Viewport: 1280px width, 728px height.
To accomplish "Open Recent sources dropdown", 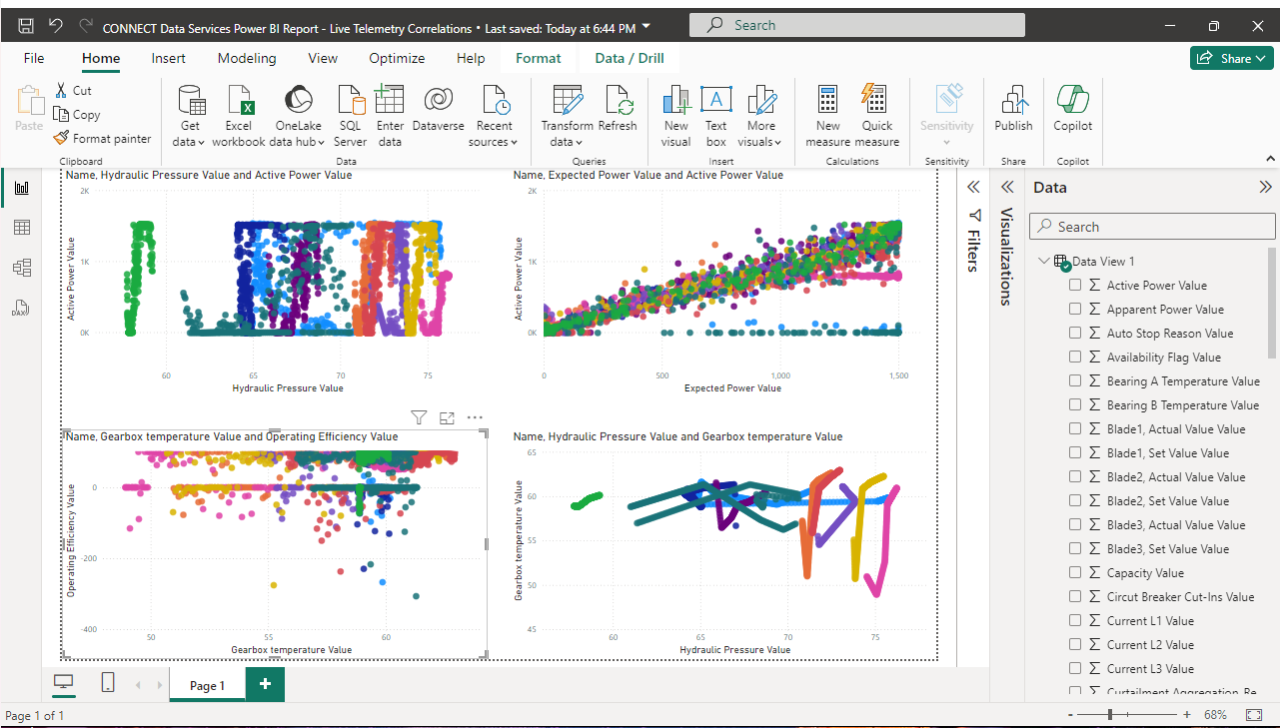I will pos(494,116).
